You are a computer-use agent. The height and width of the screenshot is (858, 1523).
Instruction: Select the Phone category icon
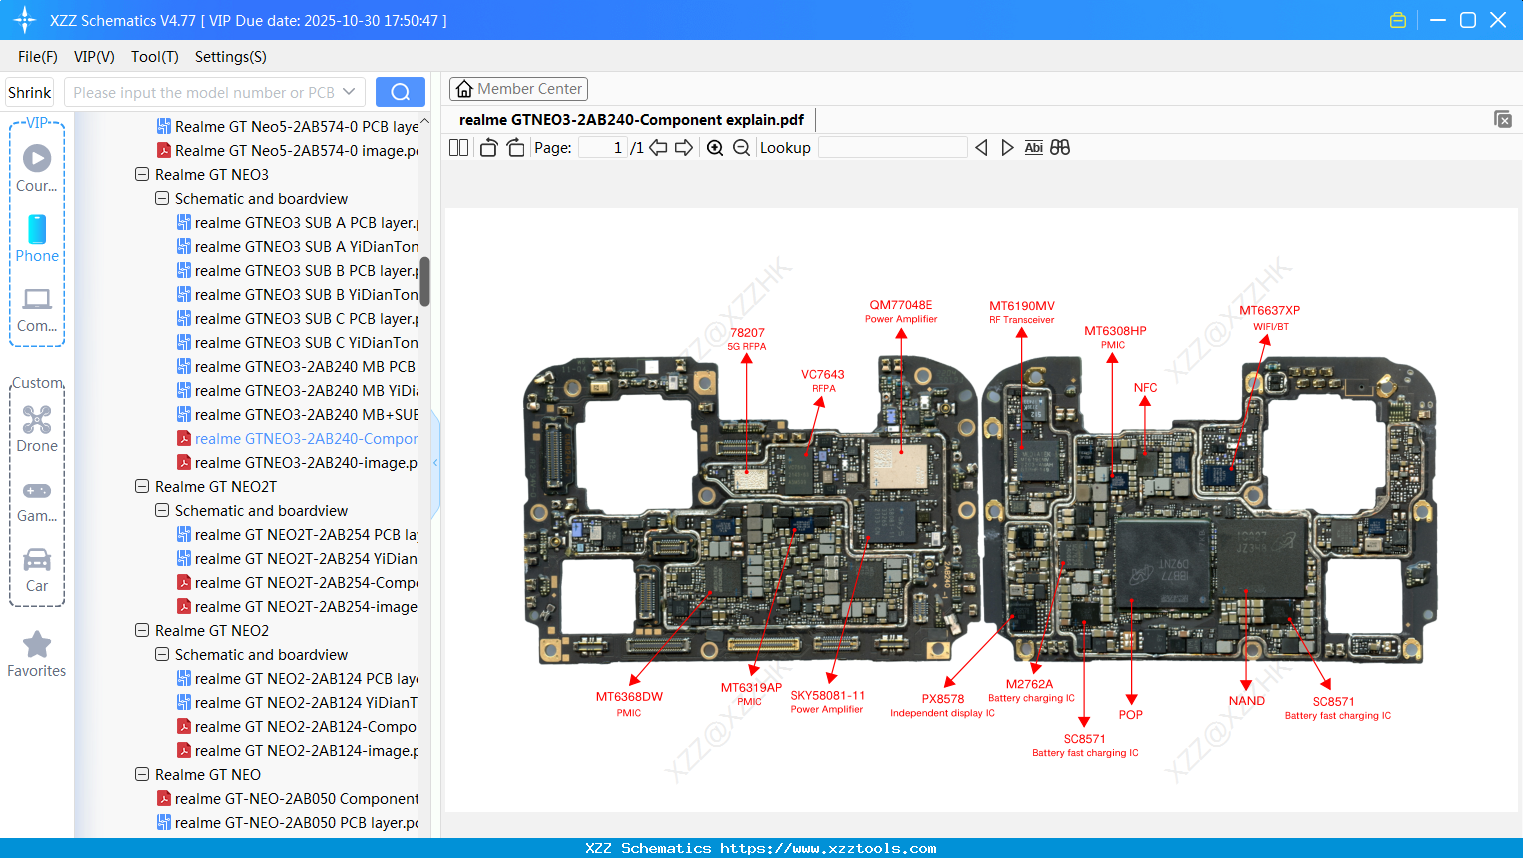pos(37,238)
